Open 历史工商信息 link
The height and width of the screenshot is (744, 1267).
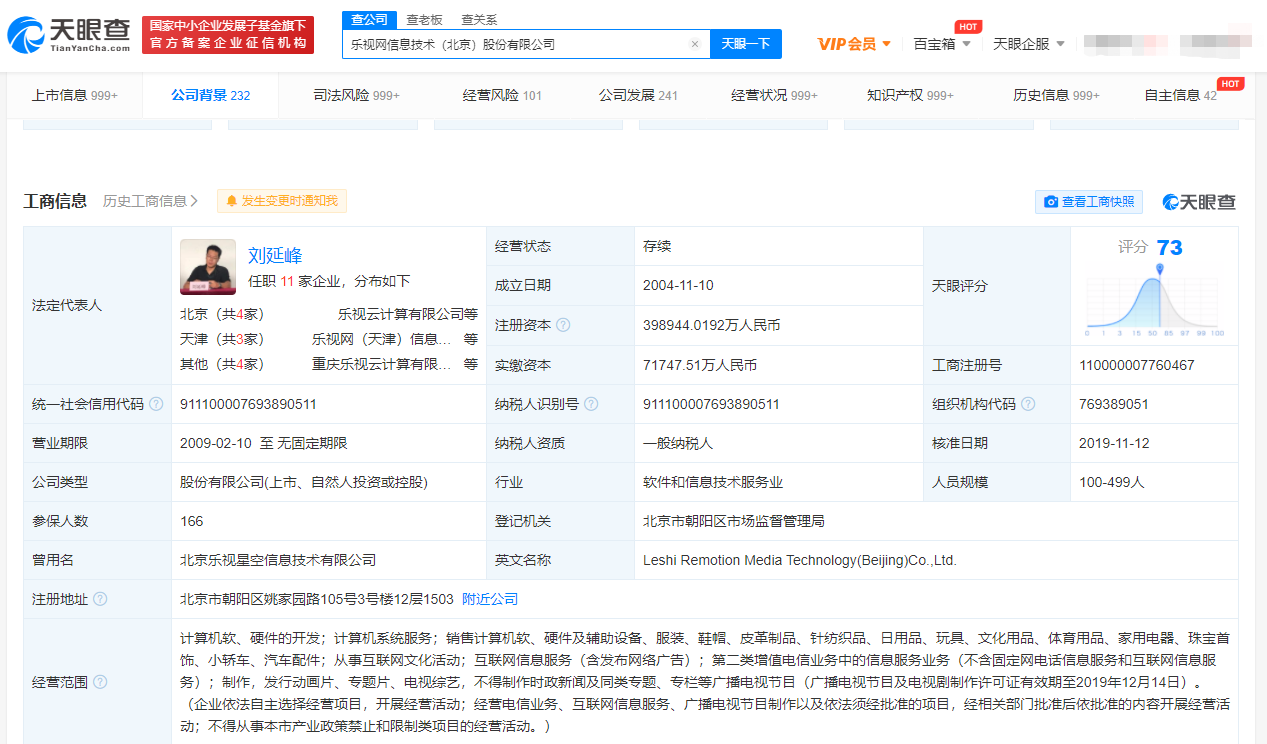pos(150,201)
